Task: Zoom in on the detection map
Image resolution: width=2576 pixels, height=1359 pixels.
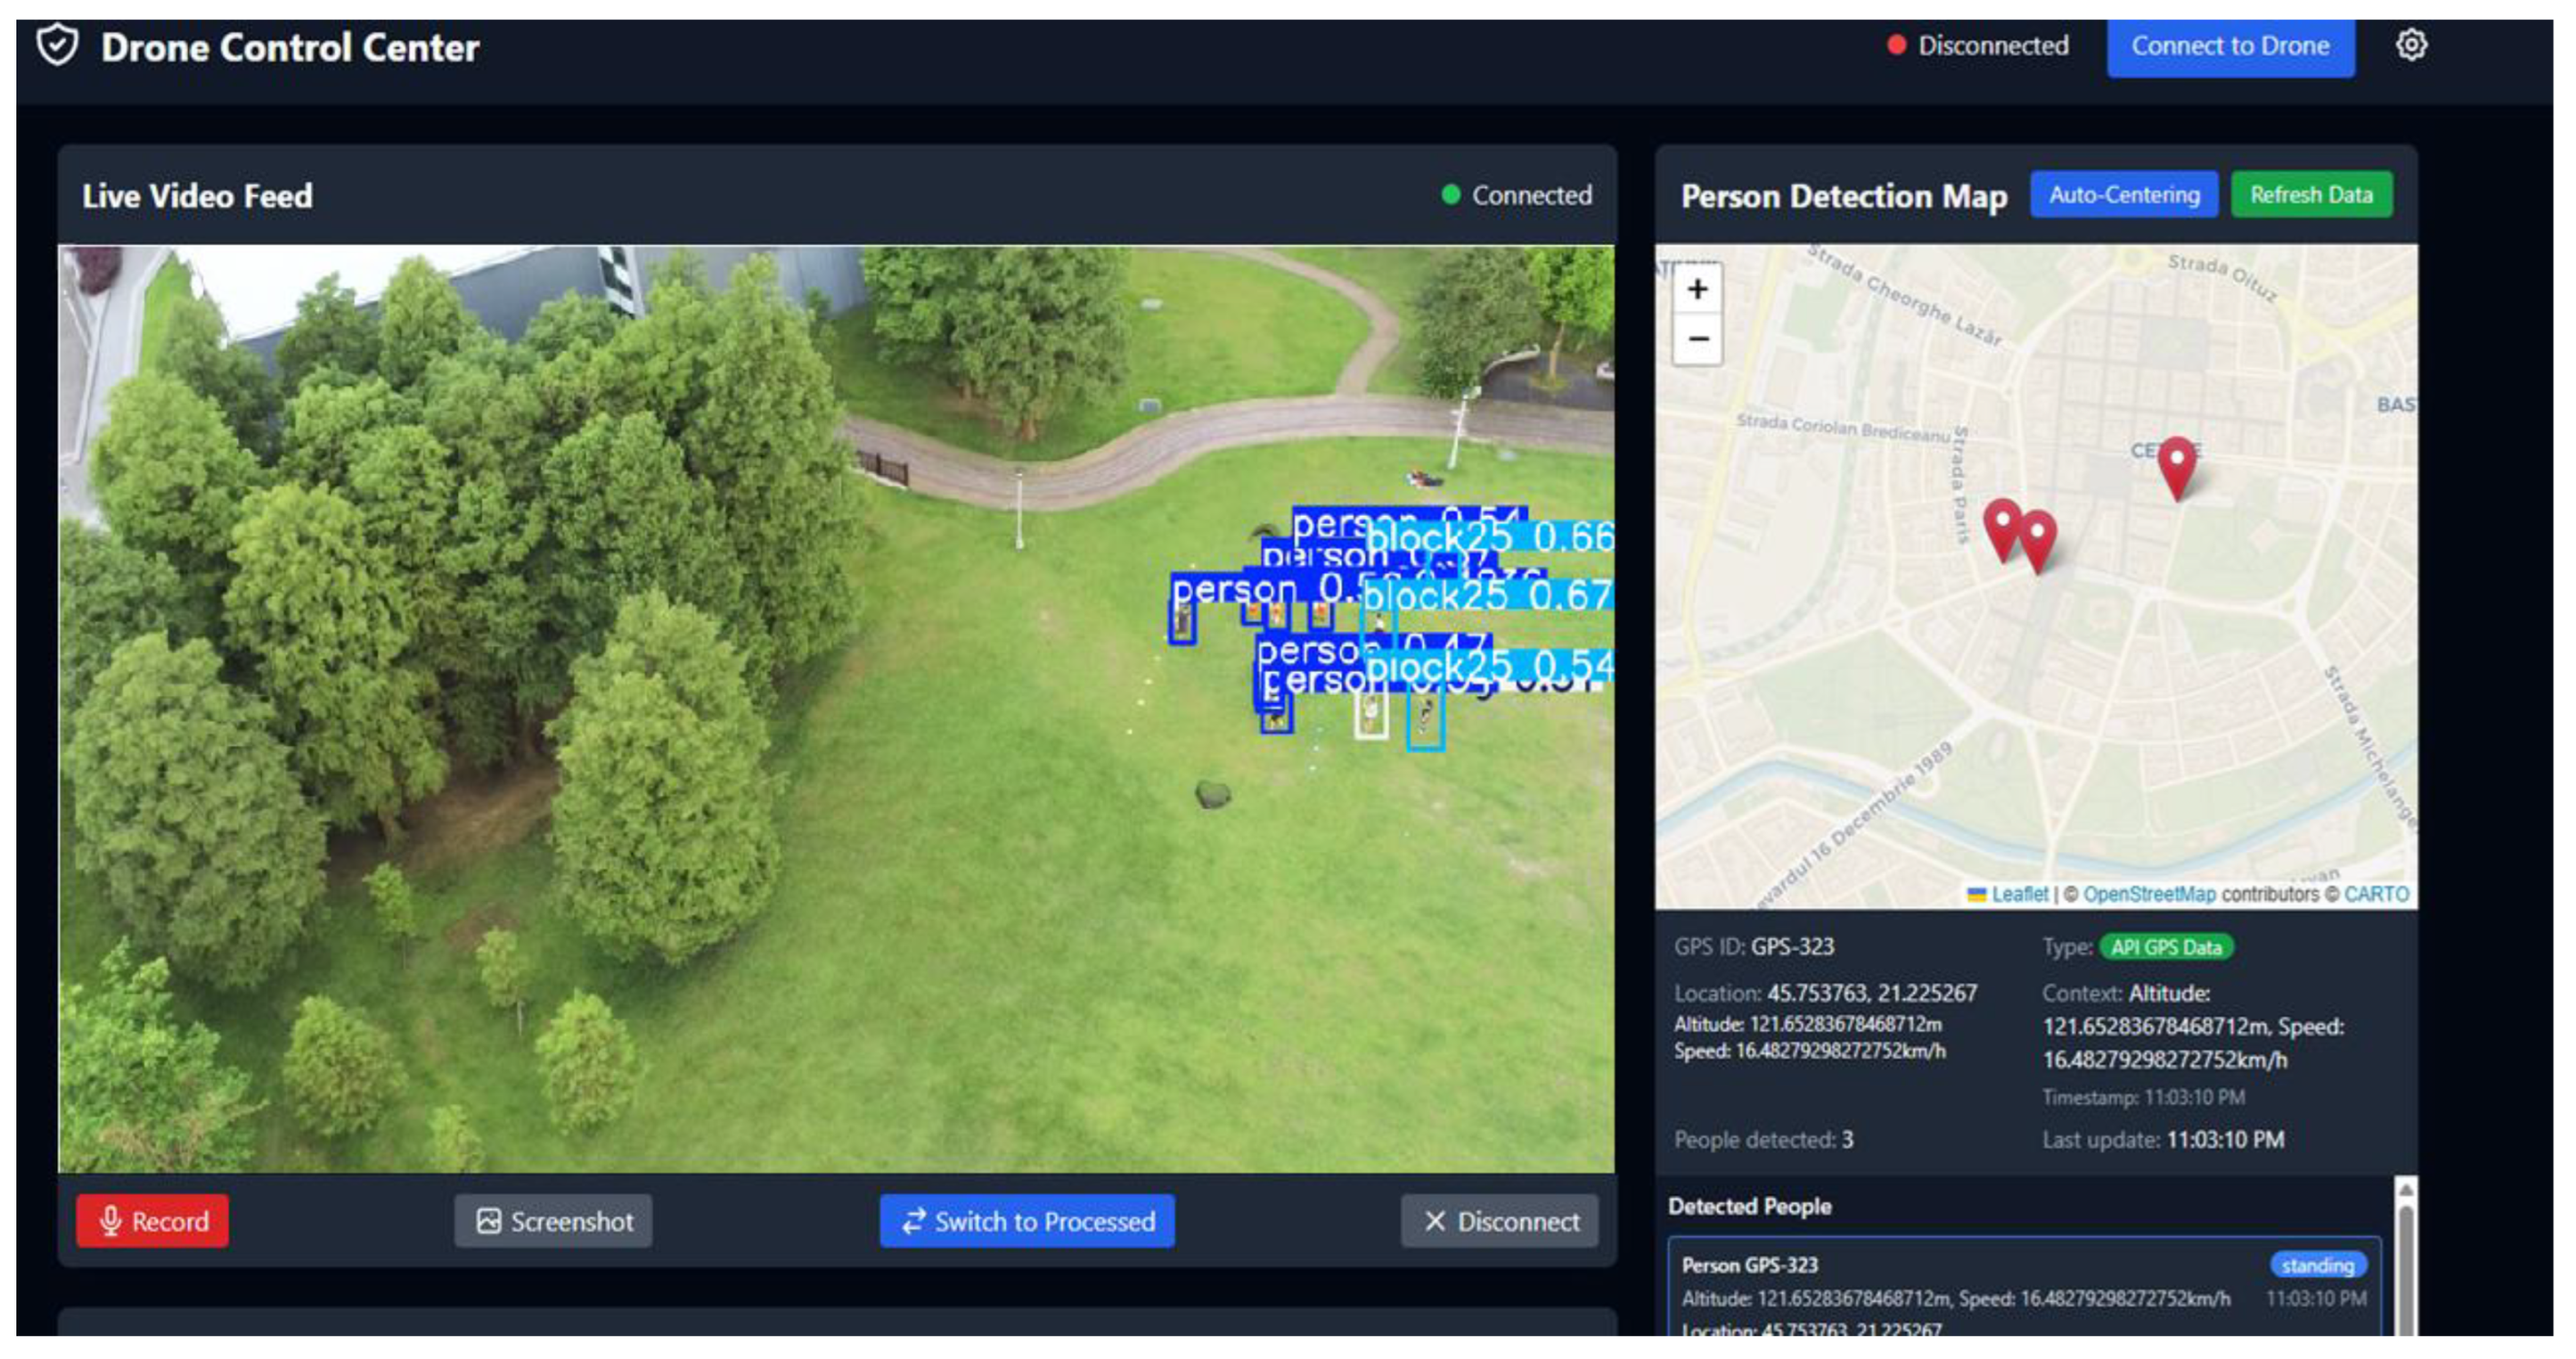Action: (1697, 290)
